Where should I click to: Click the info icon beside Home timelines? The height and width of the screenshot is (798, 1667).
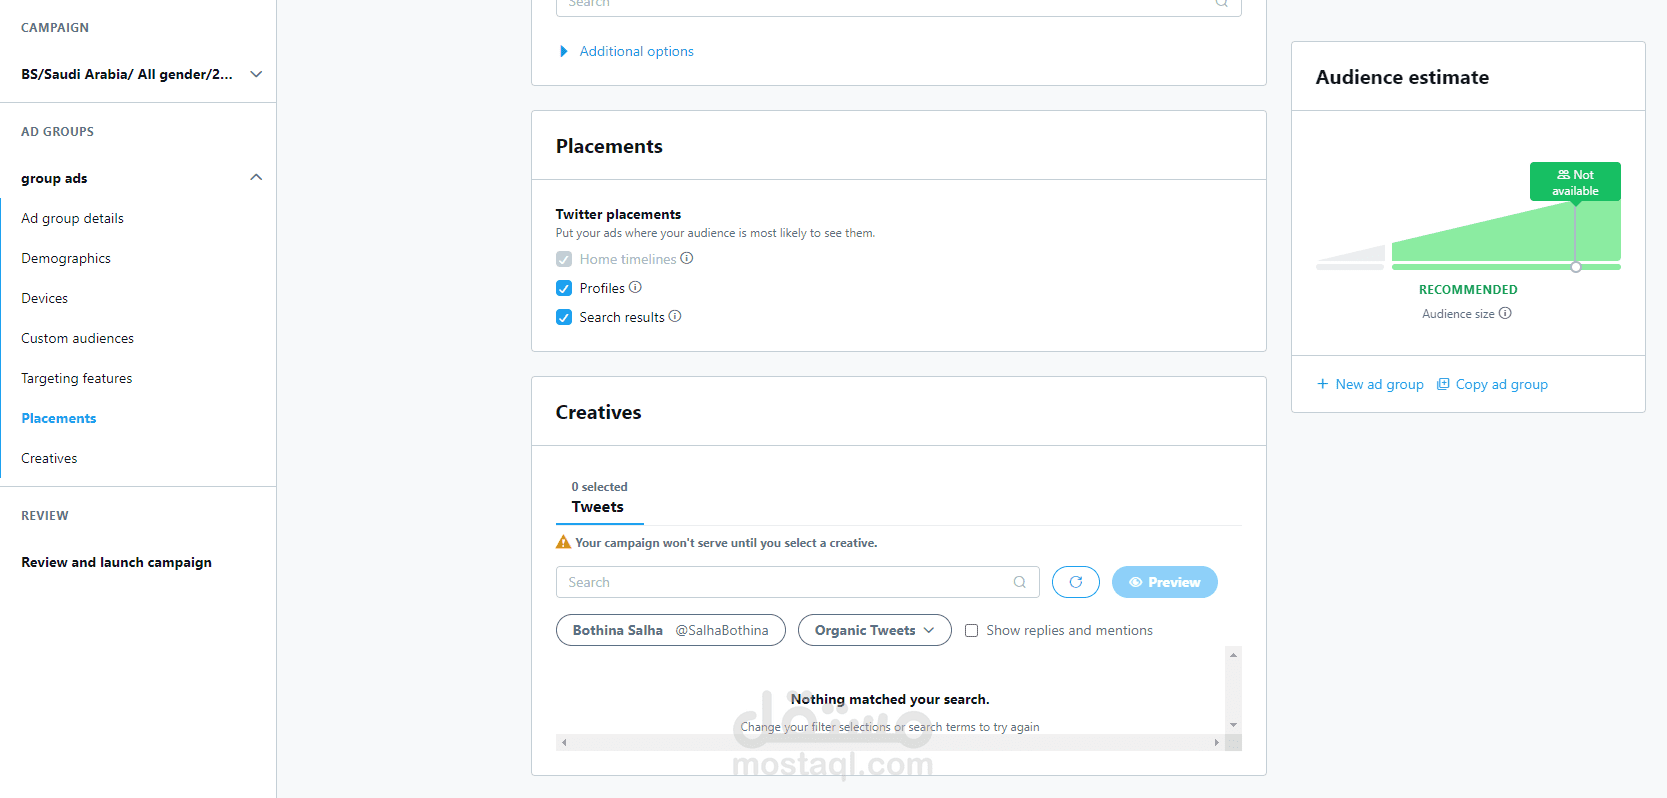click(687, 258)
